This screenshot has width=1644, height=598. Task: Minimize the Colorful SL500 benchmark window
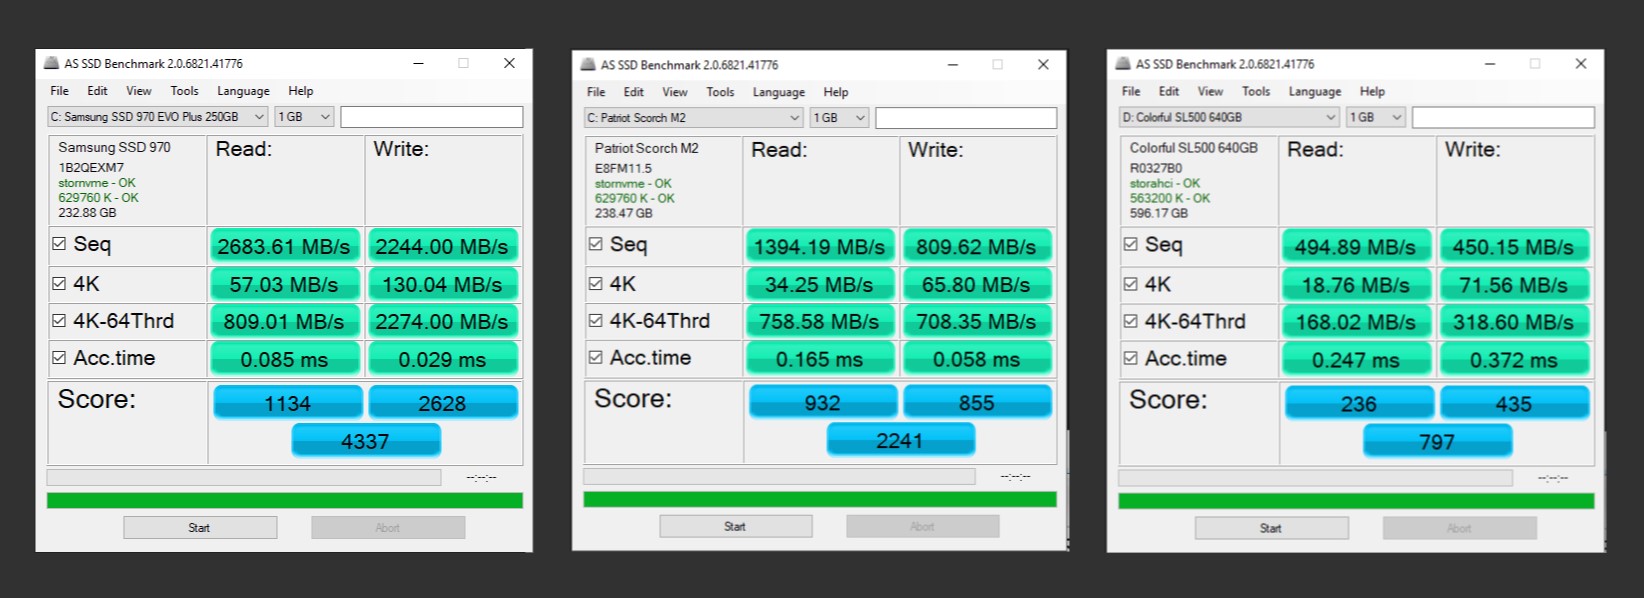coord(1489,63)
